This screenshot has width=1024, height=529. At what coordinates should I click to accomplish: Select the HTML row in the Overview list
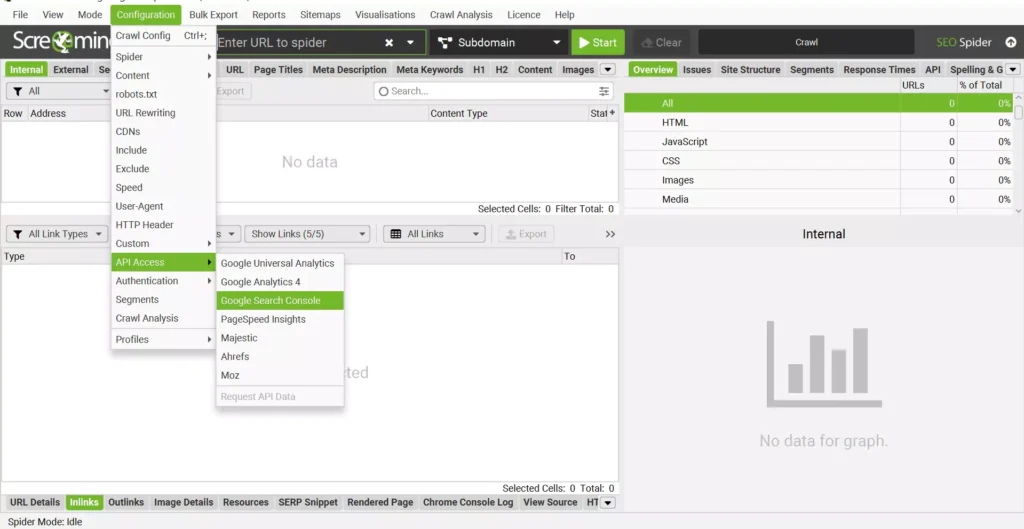point(818,122)
